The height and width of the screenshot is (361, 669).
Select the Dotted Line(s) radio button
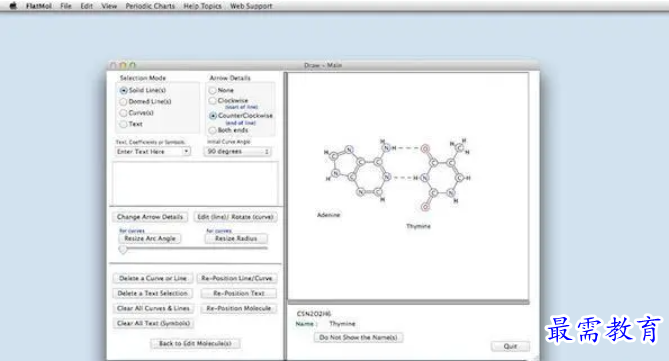pyautogui.click(x=123, y=102)
